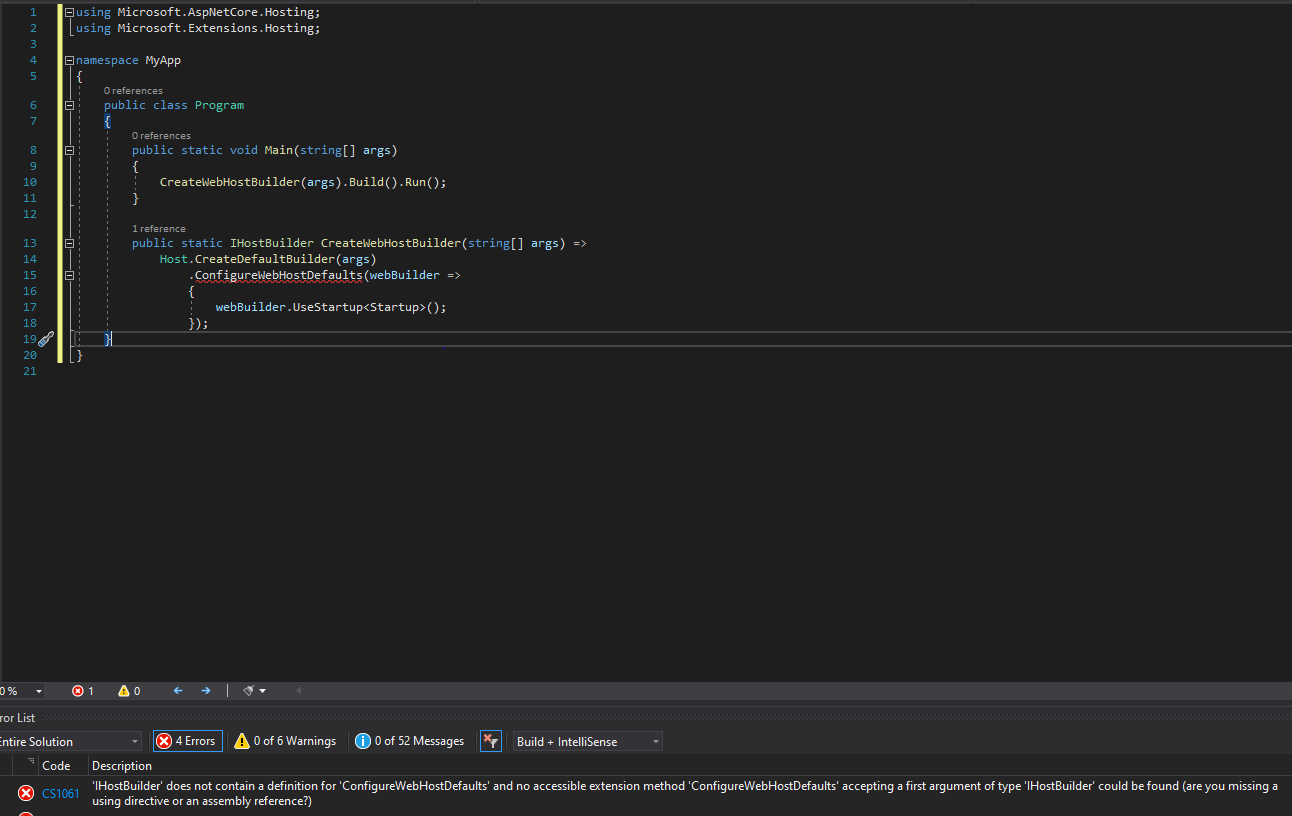
Task: Click the 0 references lens above Main
Action: (161, 136)
